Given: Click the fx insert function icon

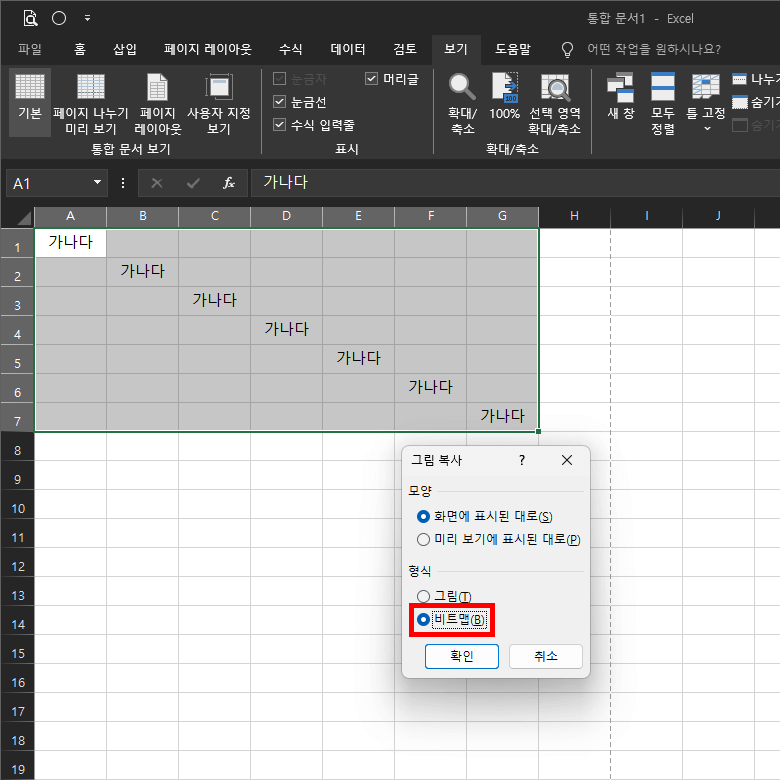Looking at the screenshot, I should point(229,183).
